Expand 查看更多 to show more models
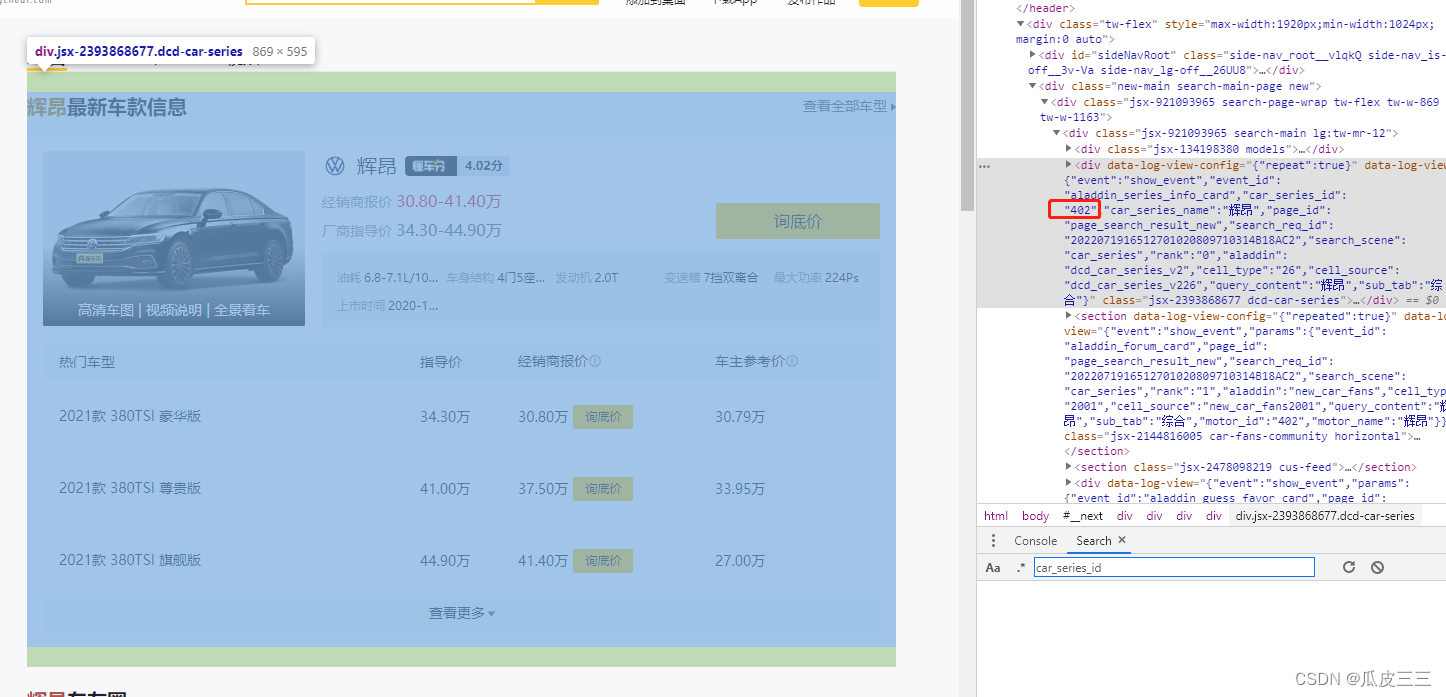 pyautogui.click(x=462, y=613)
